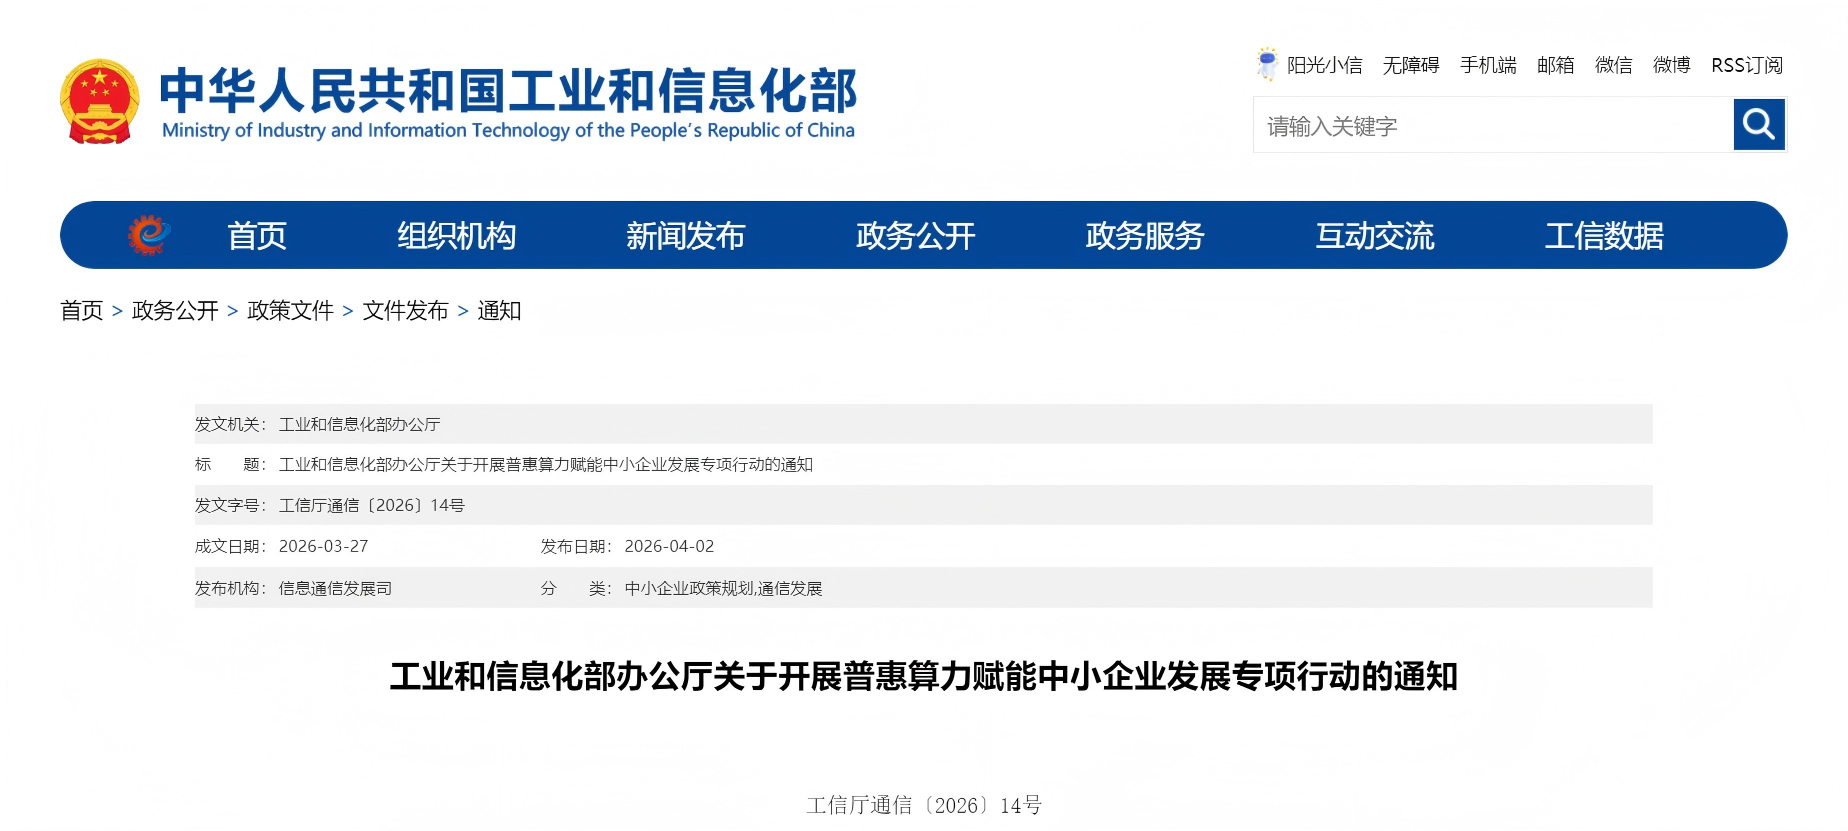Click the publishing unit 信息通信发展司
The height and width of the screenshot is (831, 1848).
tap(335, 589)
